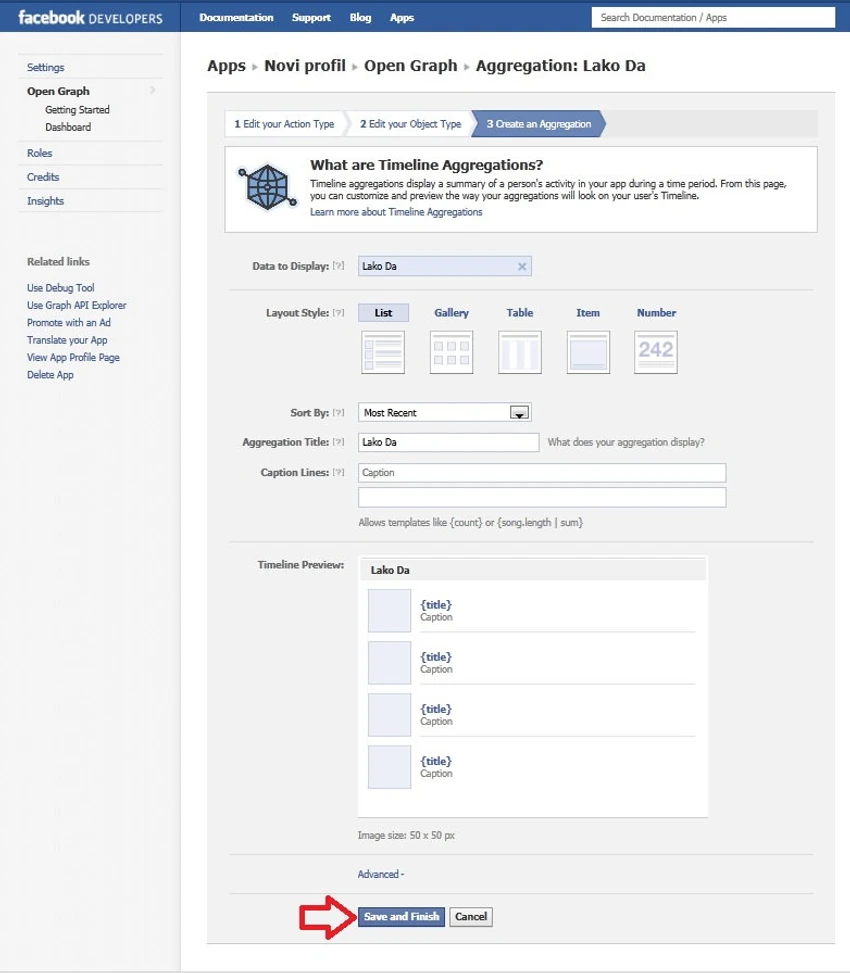Open Documentation in the top menu
Screen dimensions: 850x973
[x=236, y=17]
